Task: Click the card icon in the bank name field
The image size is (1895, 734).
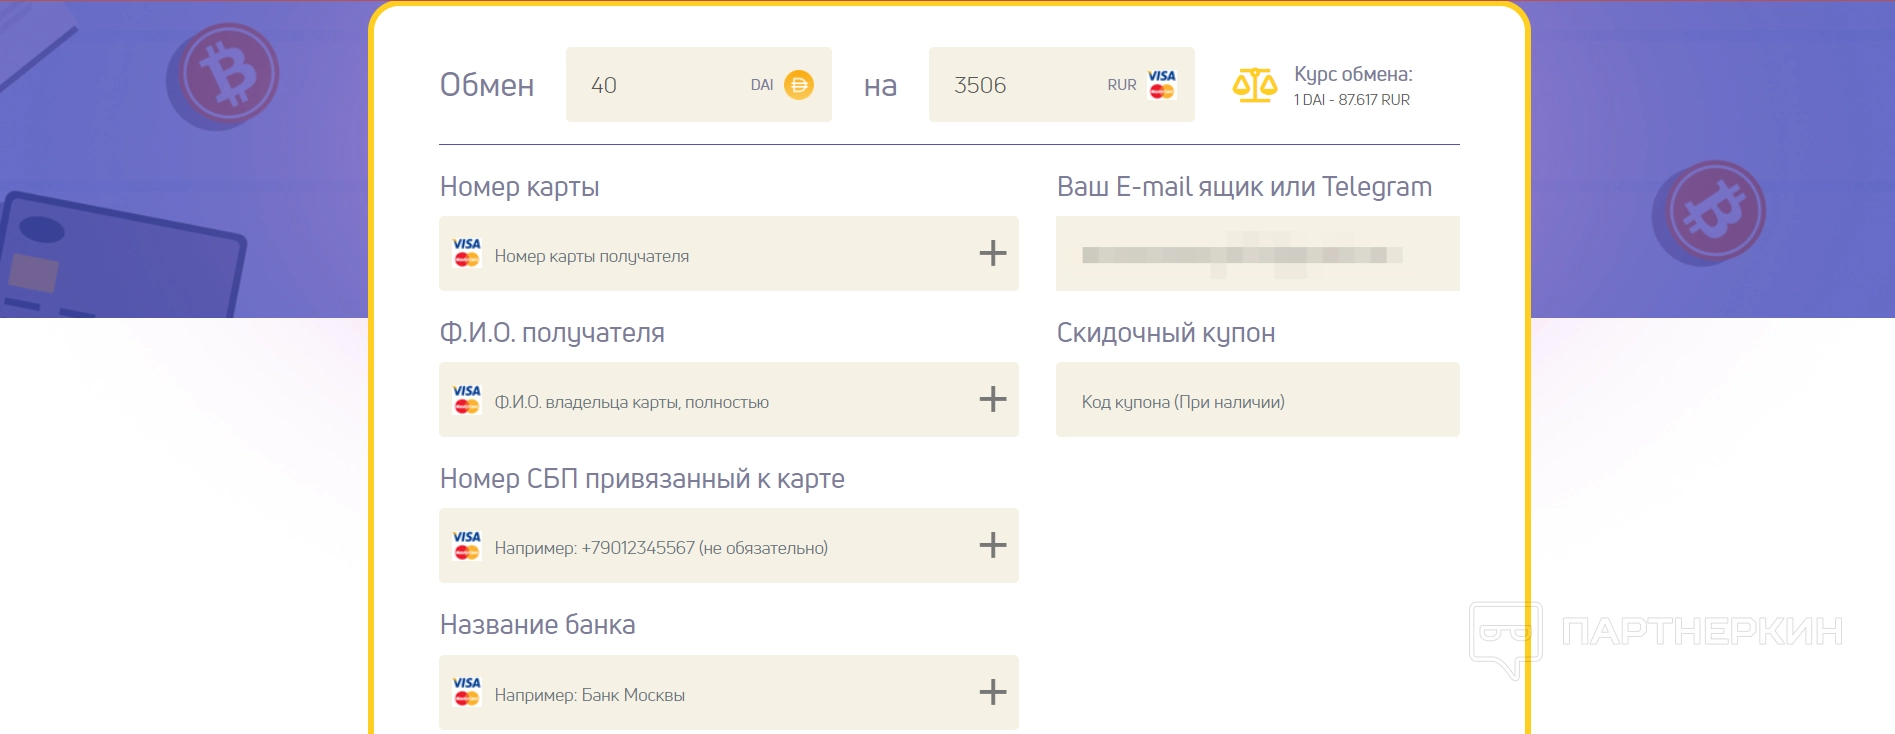Action: [x=467, y=692]
